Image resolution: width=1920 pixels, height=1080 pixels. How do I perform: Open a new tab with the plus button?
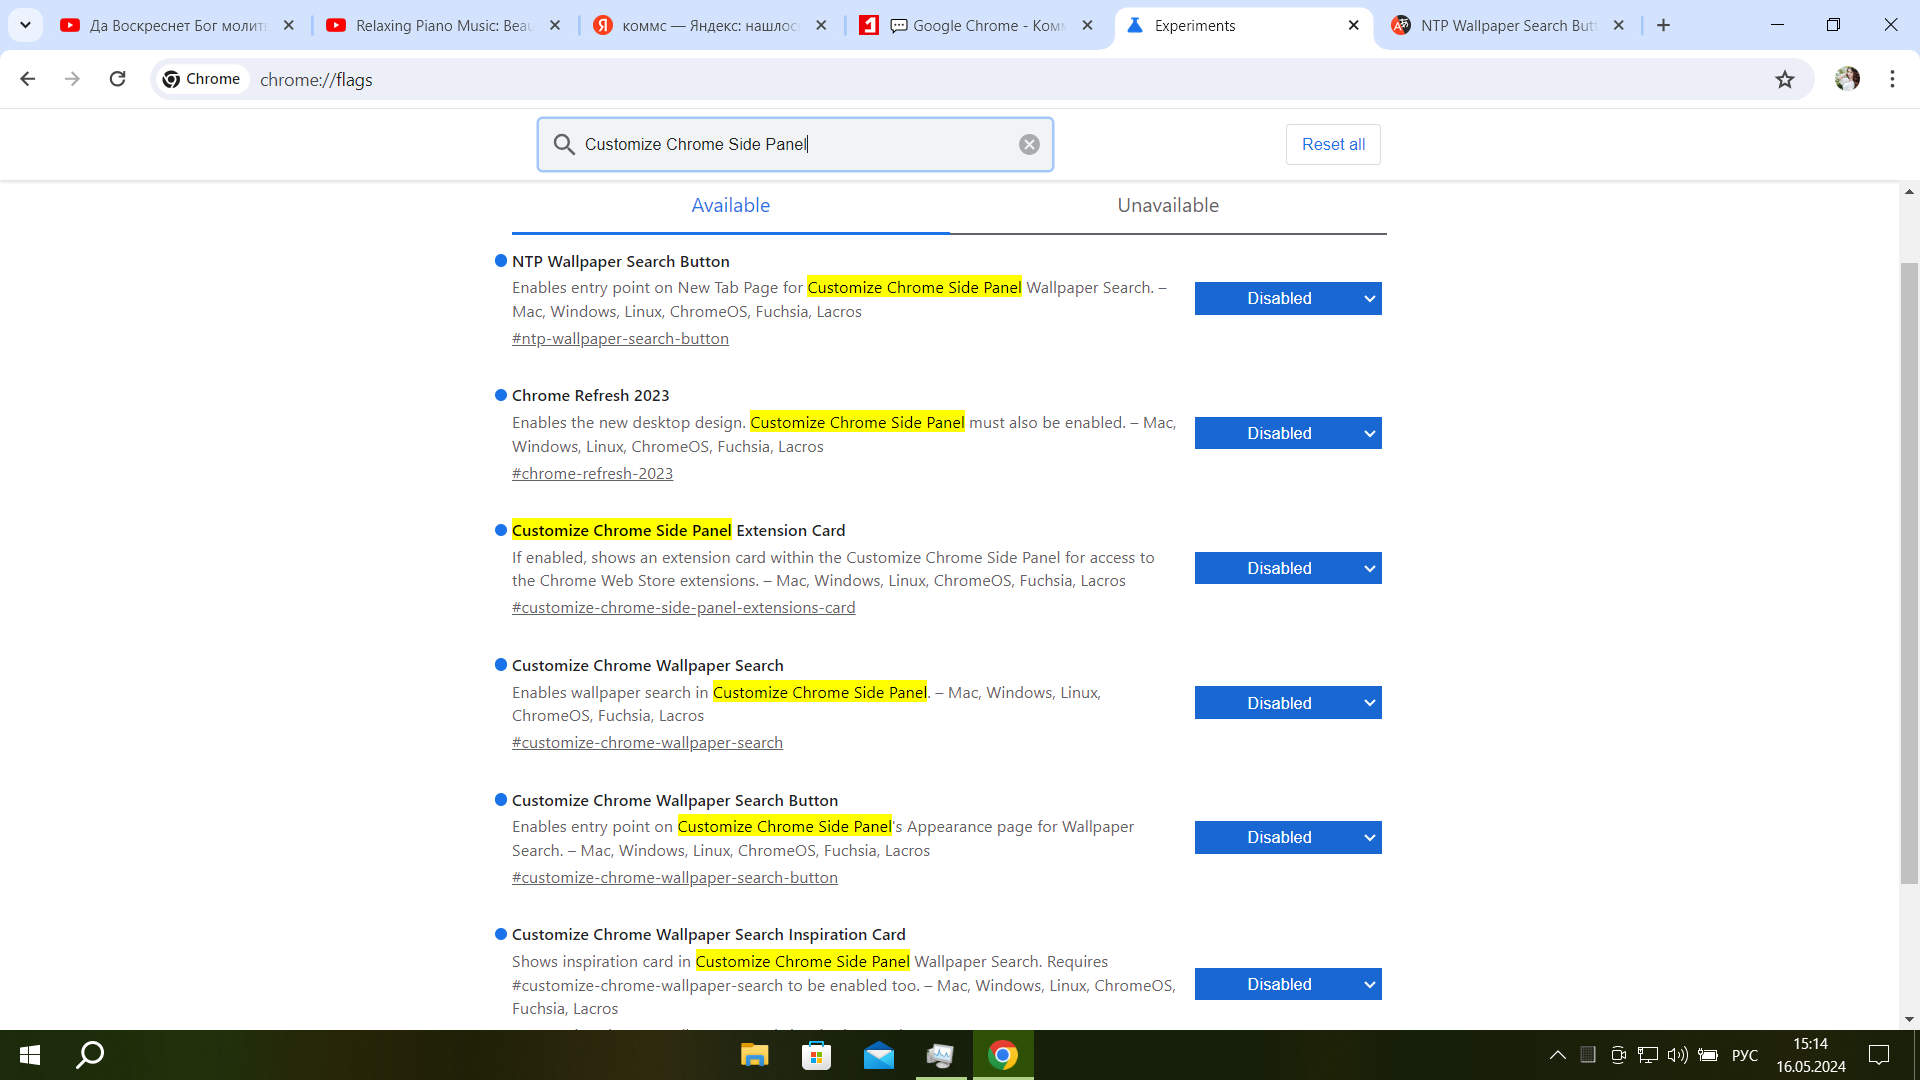(1663, 25)
